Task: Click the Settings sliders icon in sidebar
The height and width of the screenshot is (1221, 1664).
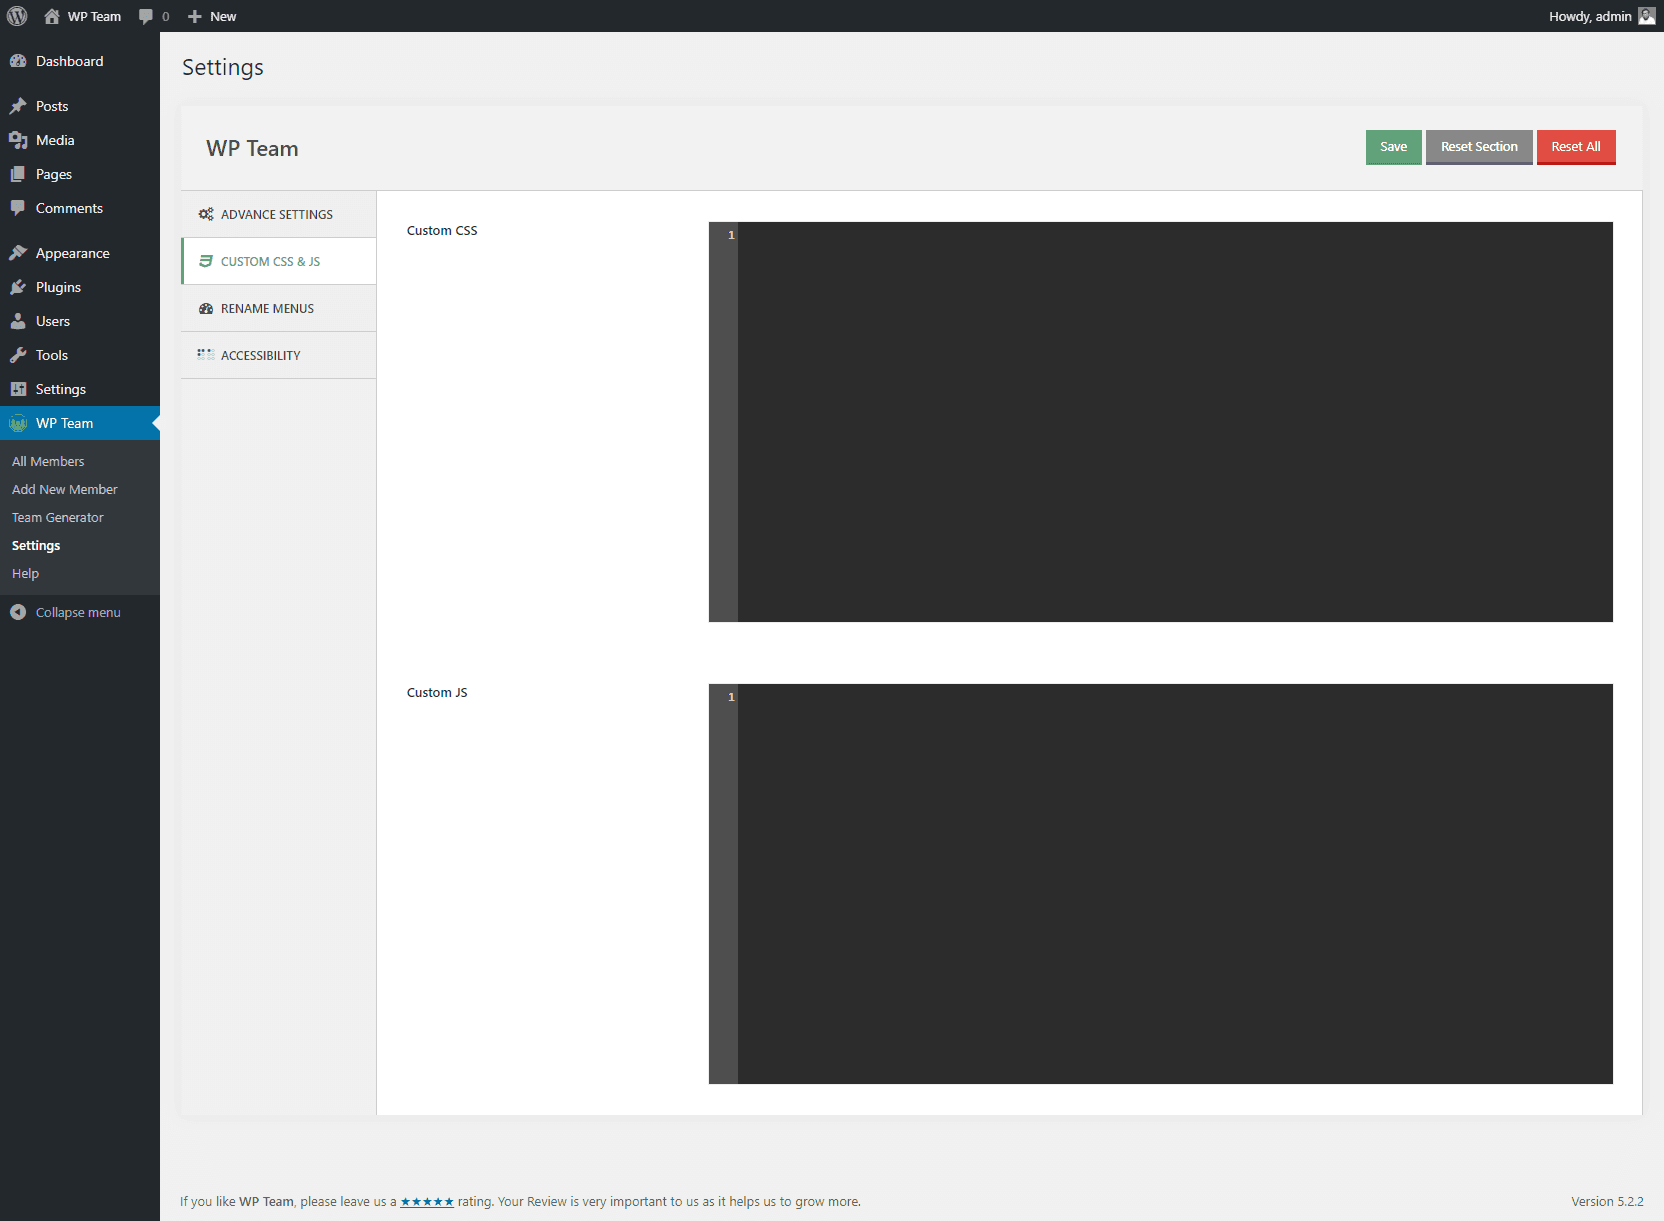Action: pyautogui.click(x=18, y=389)
